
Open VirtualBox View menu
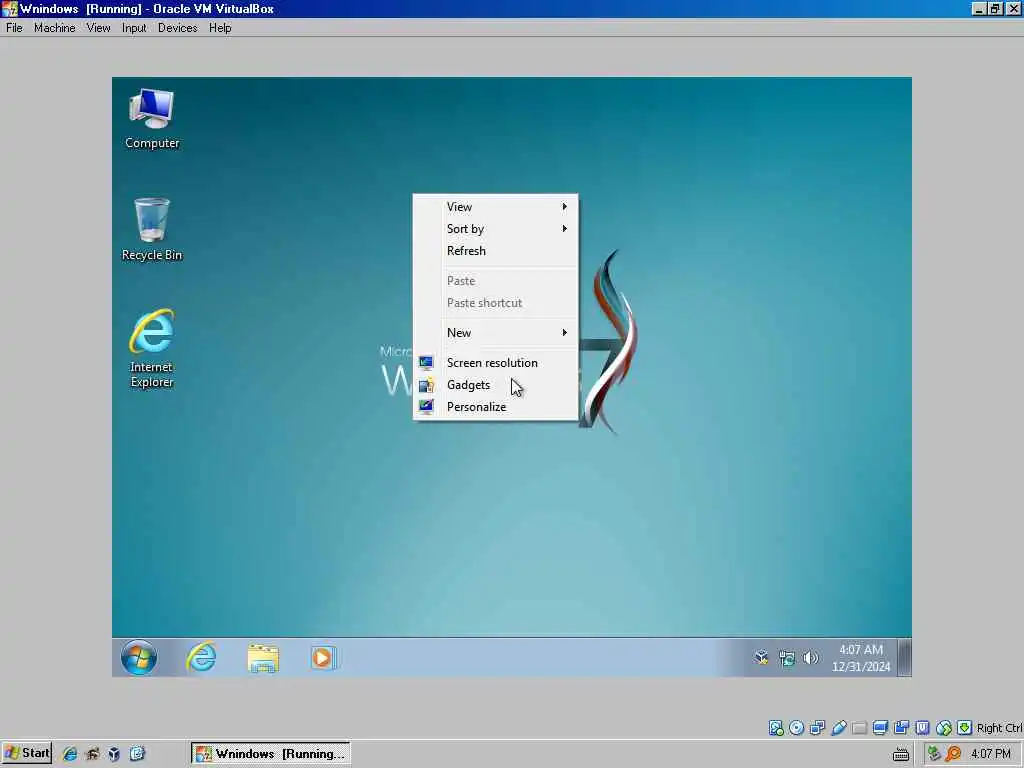pos(98,27)
